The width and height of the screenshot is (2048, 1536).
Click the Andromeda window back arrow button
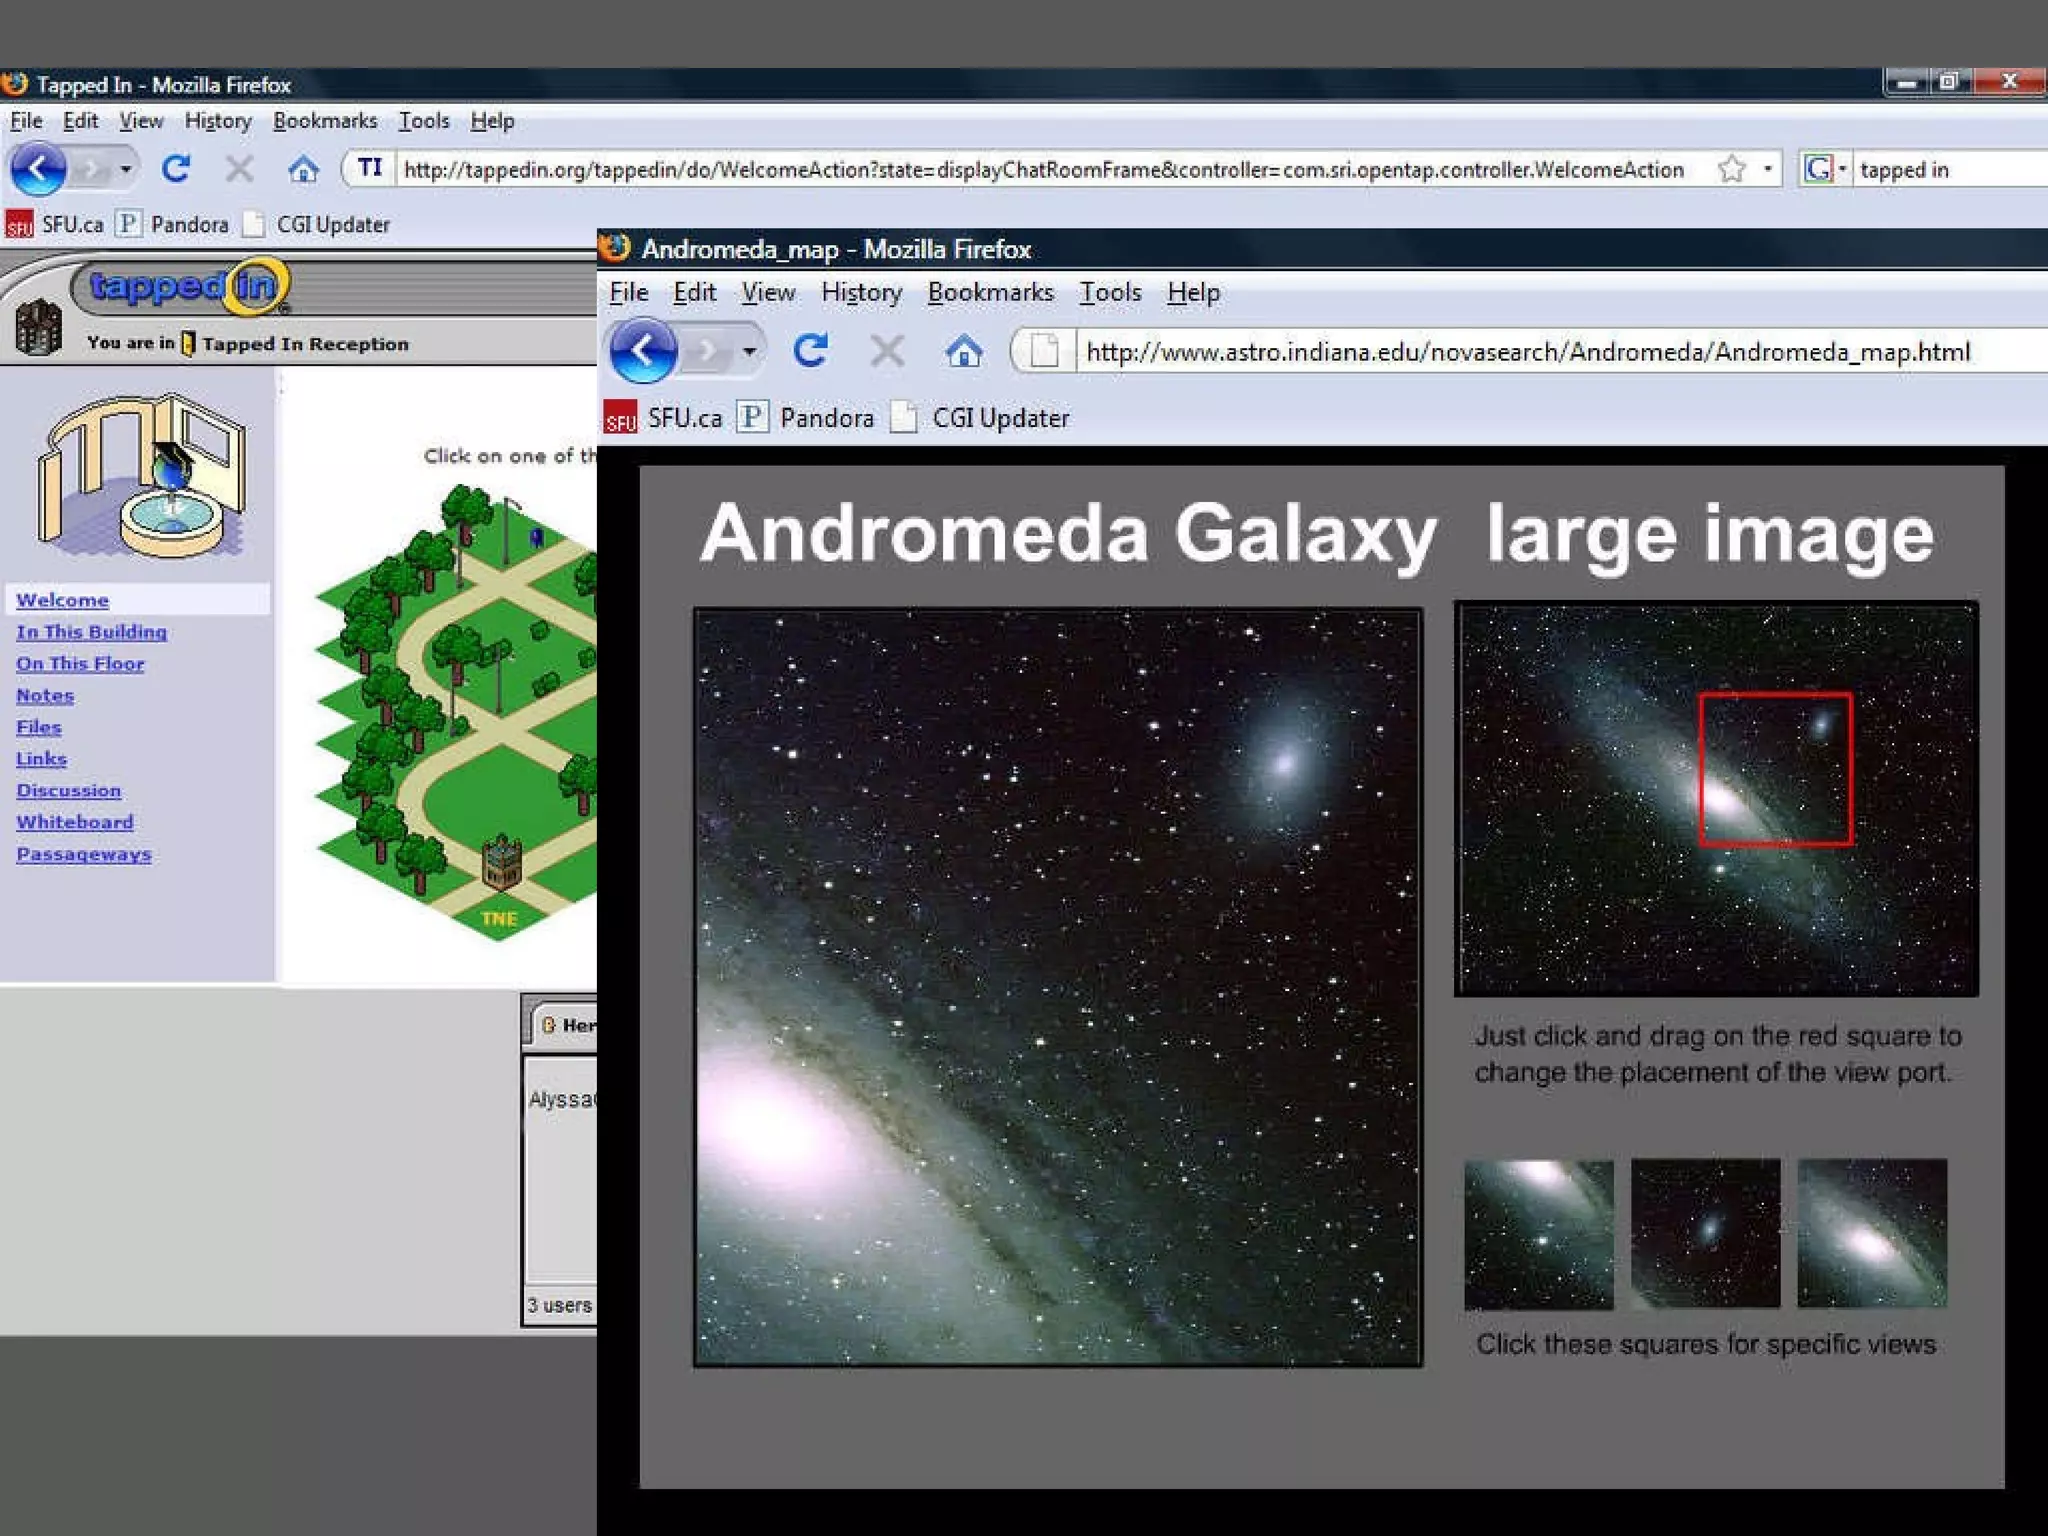641,351
